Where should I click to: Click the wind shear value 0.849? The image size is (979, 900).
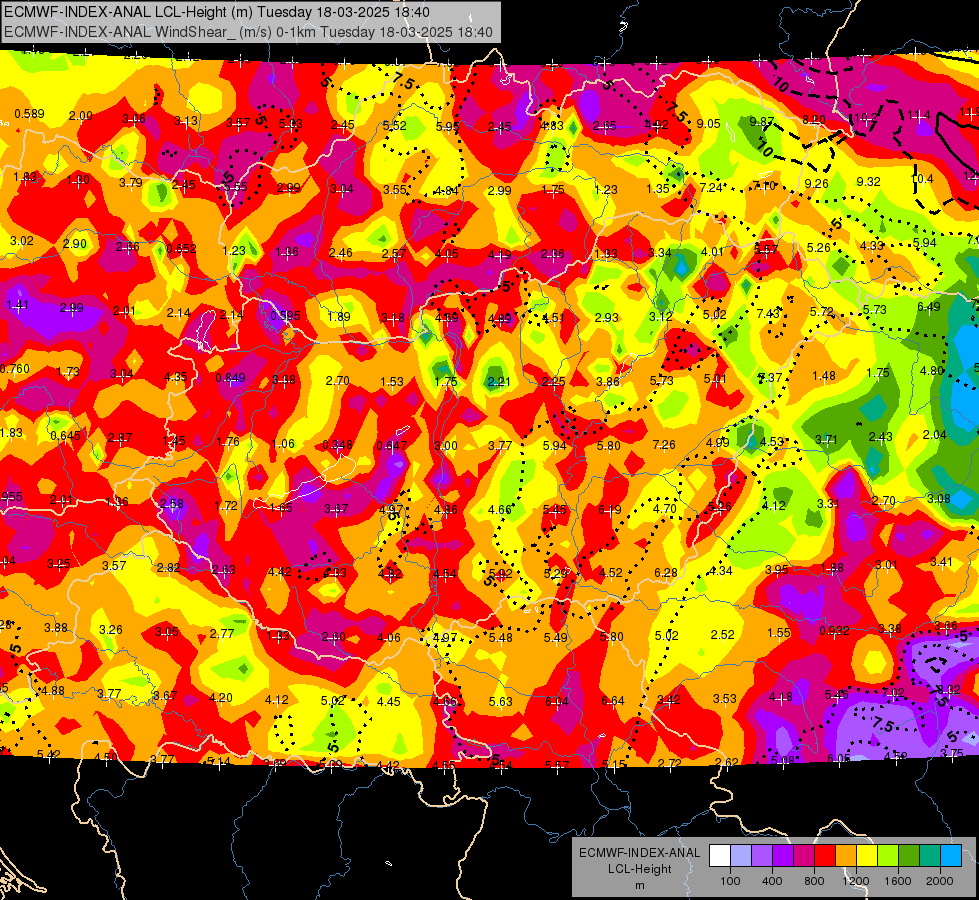tap(230, 378)
